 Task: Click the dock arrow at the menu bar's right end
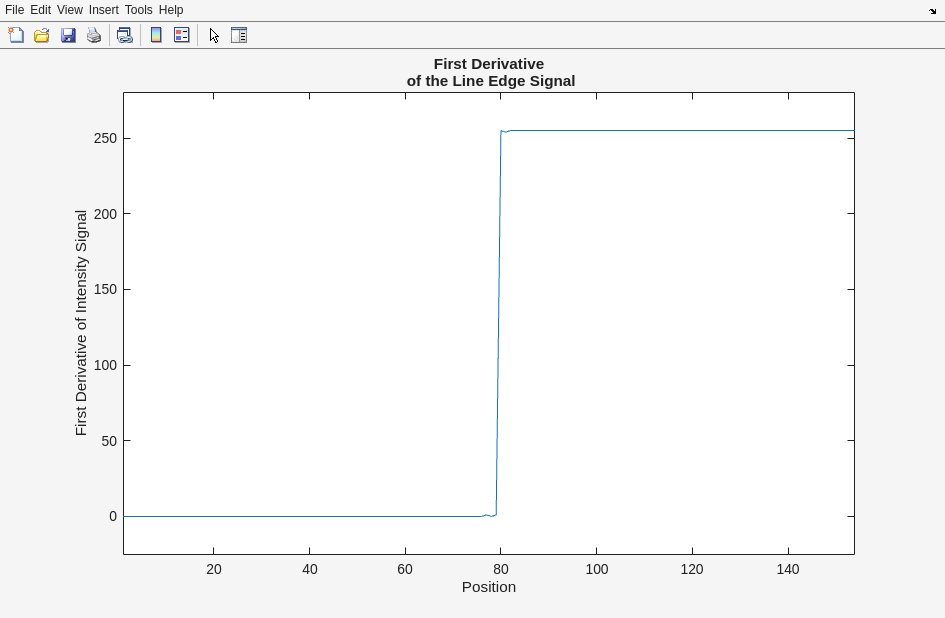click(x=932, y=11)
